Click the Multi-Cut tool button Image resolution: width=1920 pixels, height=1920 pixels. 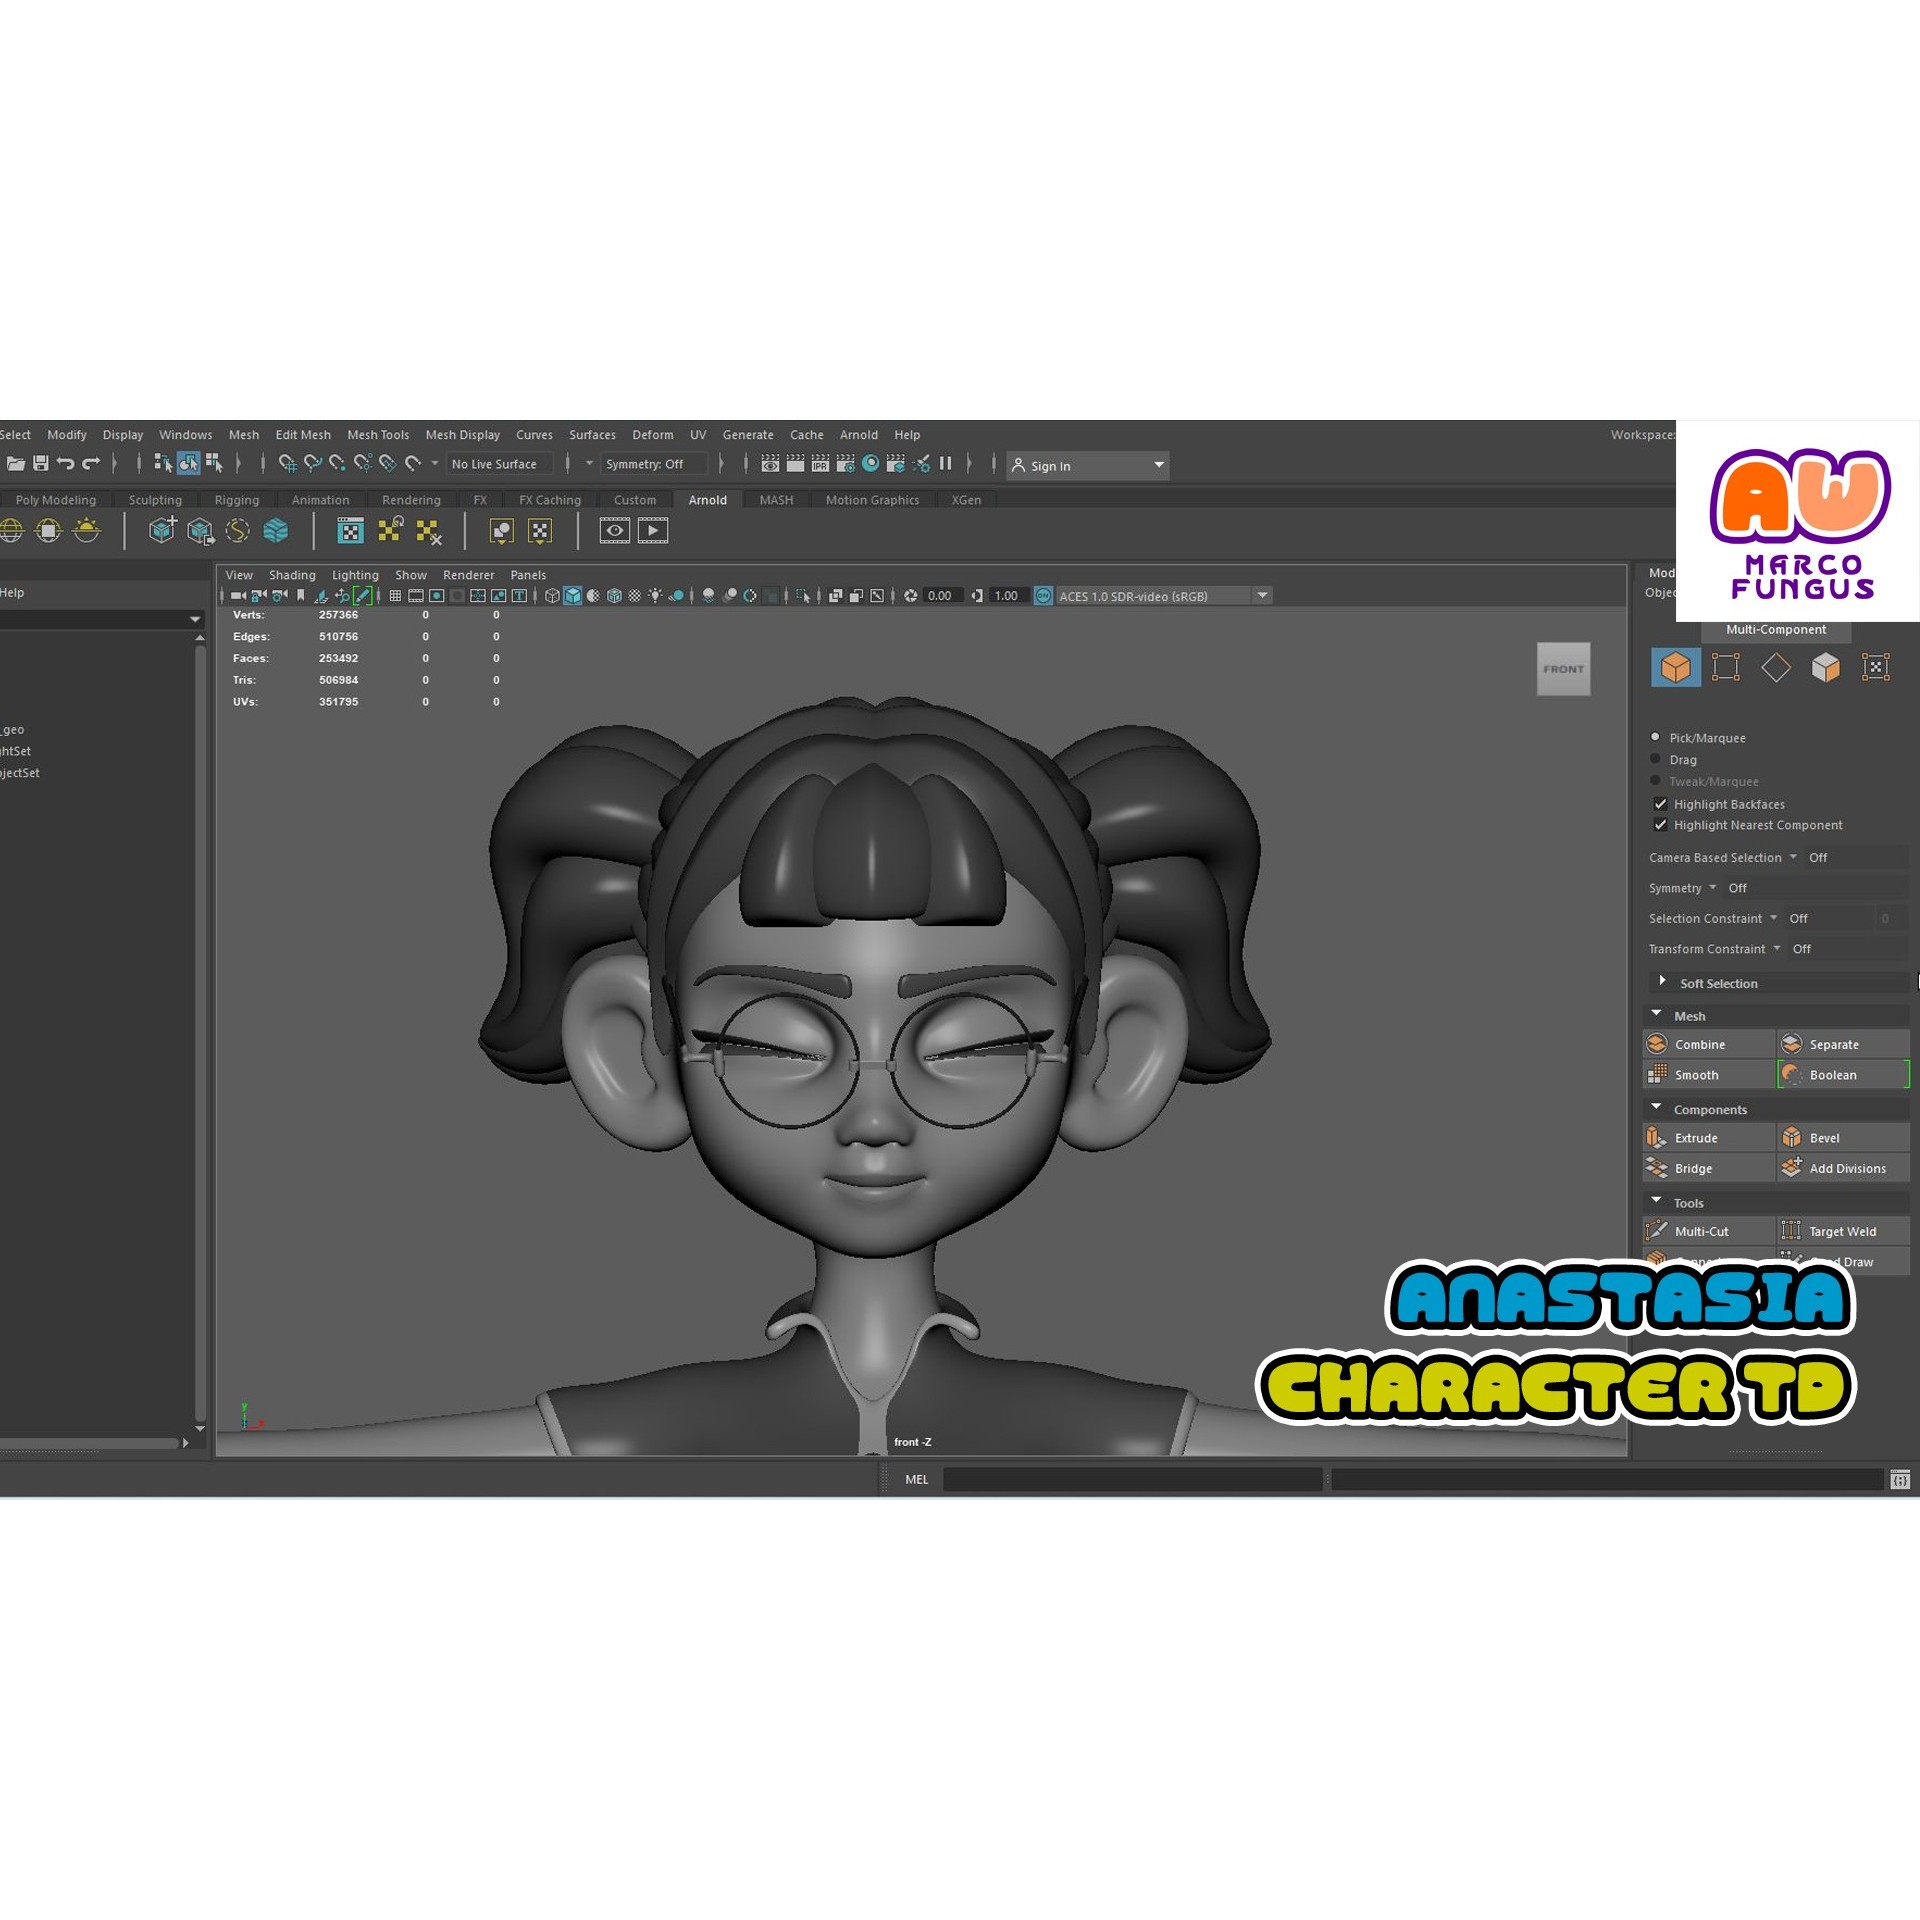pos(1709,1231)
